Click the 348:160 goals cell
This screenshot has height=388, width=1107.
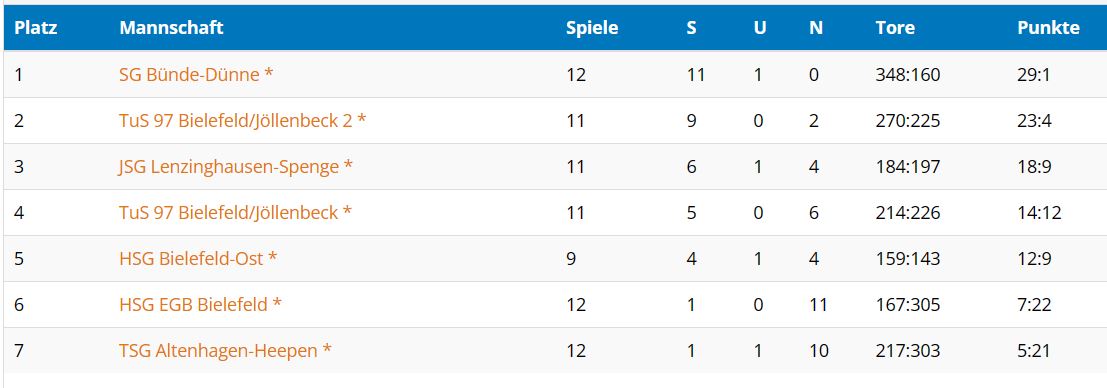tap(908, 74)
